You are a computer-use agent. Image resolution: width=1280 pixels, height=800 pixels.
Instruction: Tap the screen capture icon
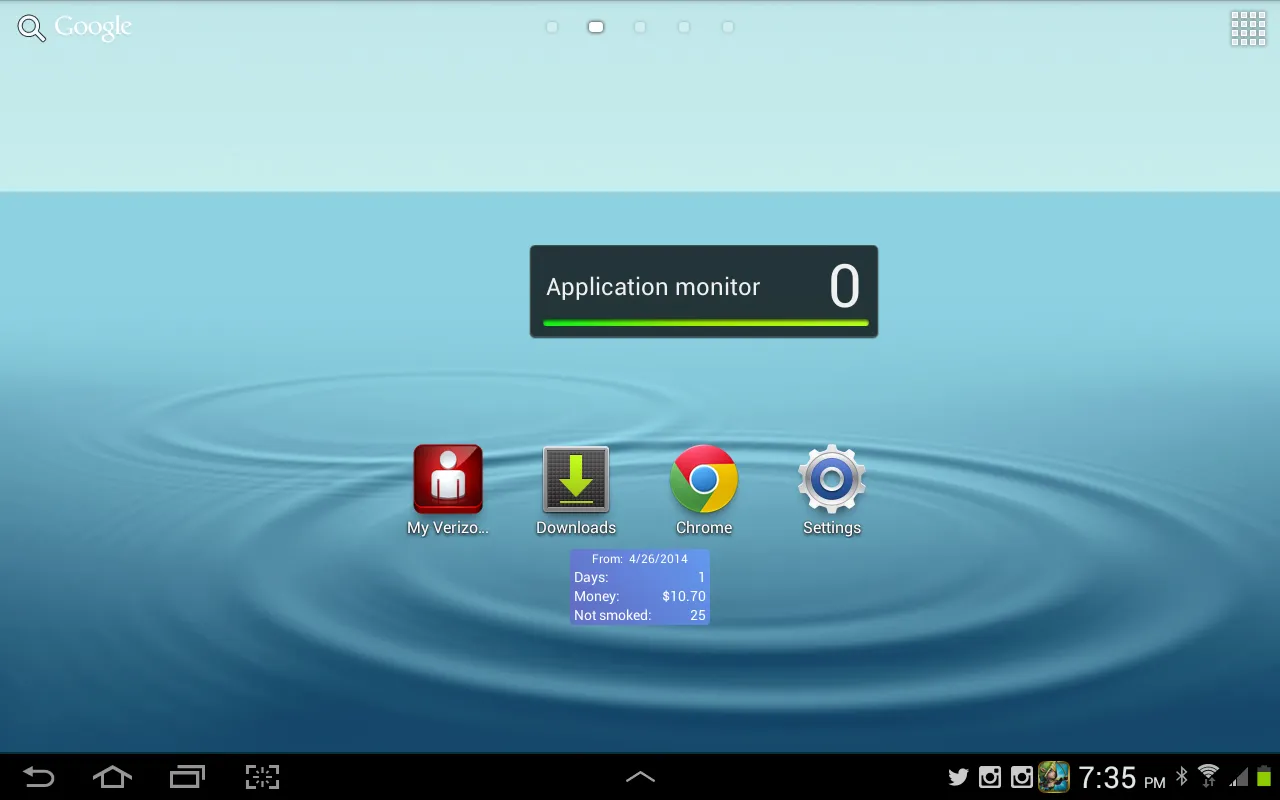point(262,777)
